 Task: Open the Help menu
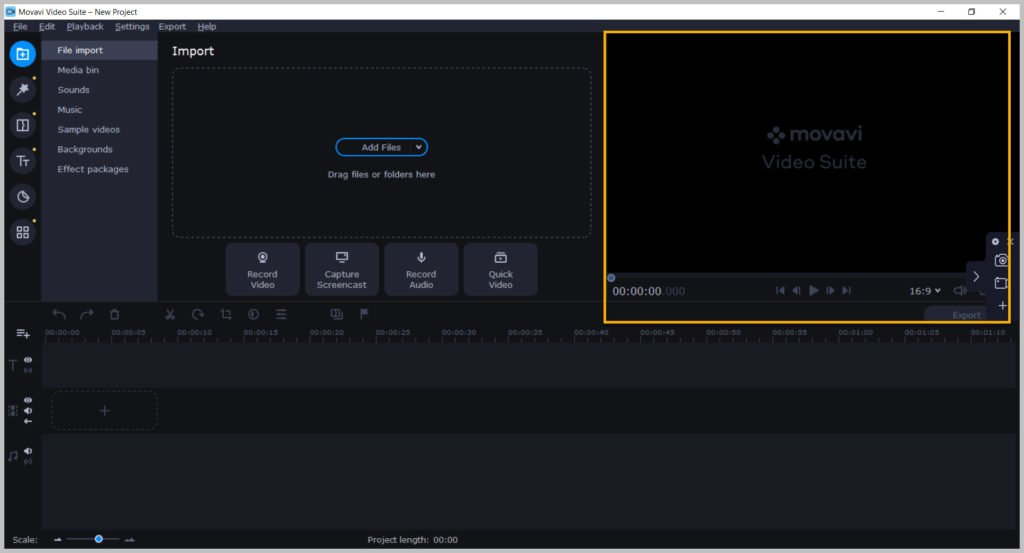point(206,27)
